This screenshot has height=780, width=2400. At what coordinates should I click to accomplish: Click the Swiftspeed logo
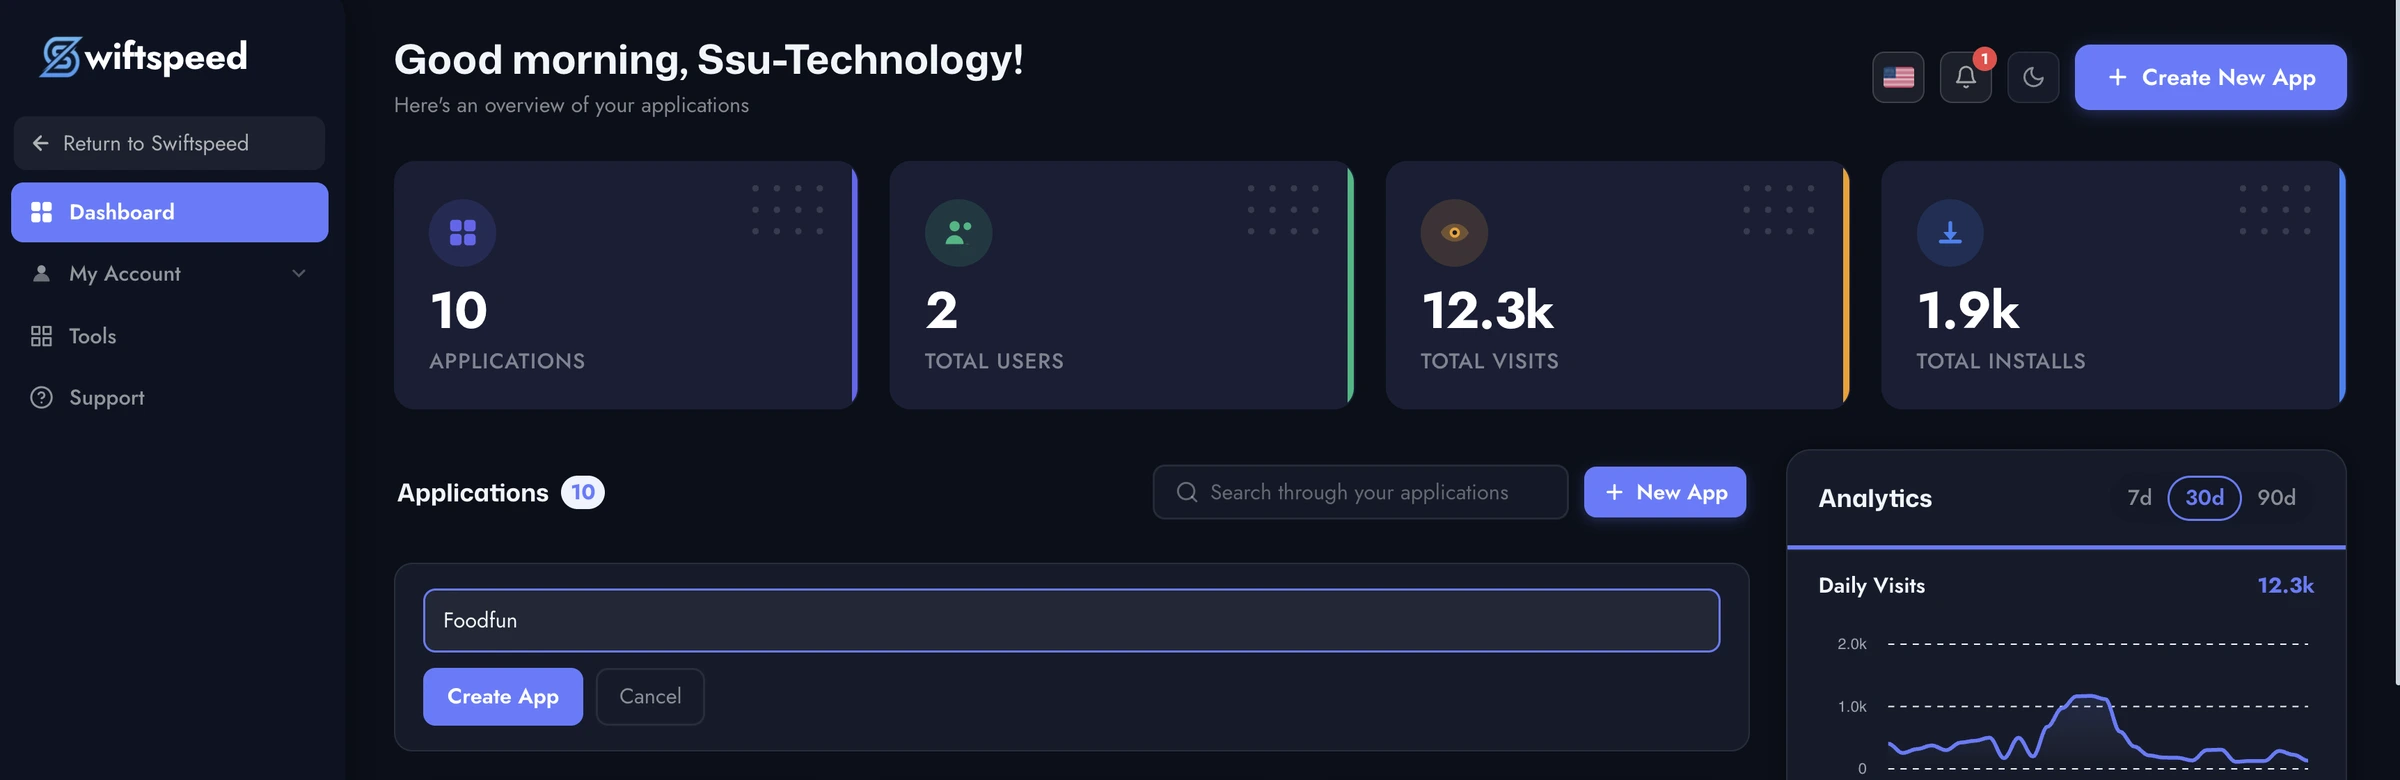coord(144,57)
